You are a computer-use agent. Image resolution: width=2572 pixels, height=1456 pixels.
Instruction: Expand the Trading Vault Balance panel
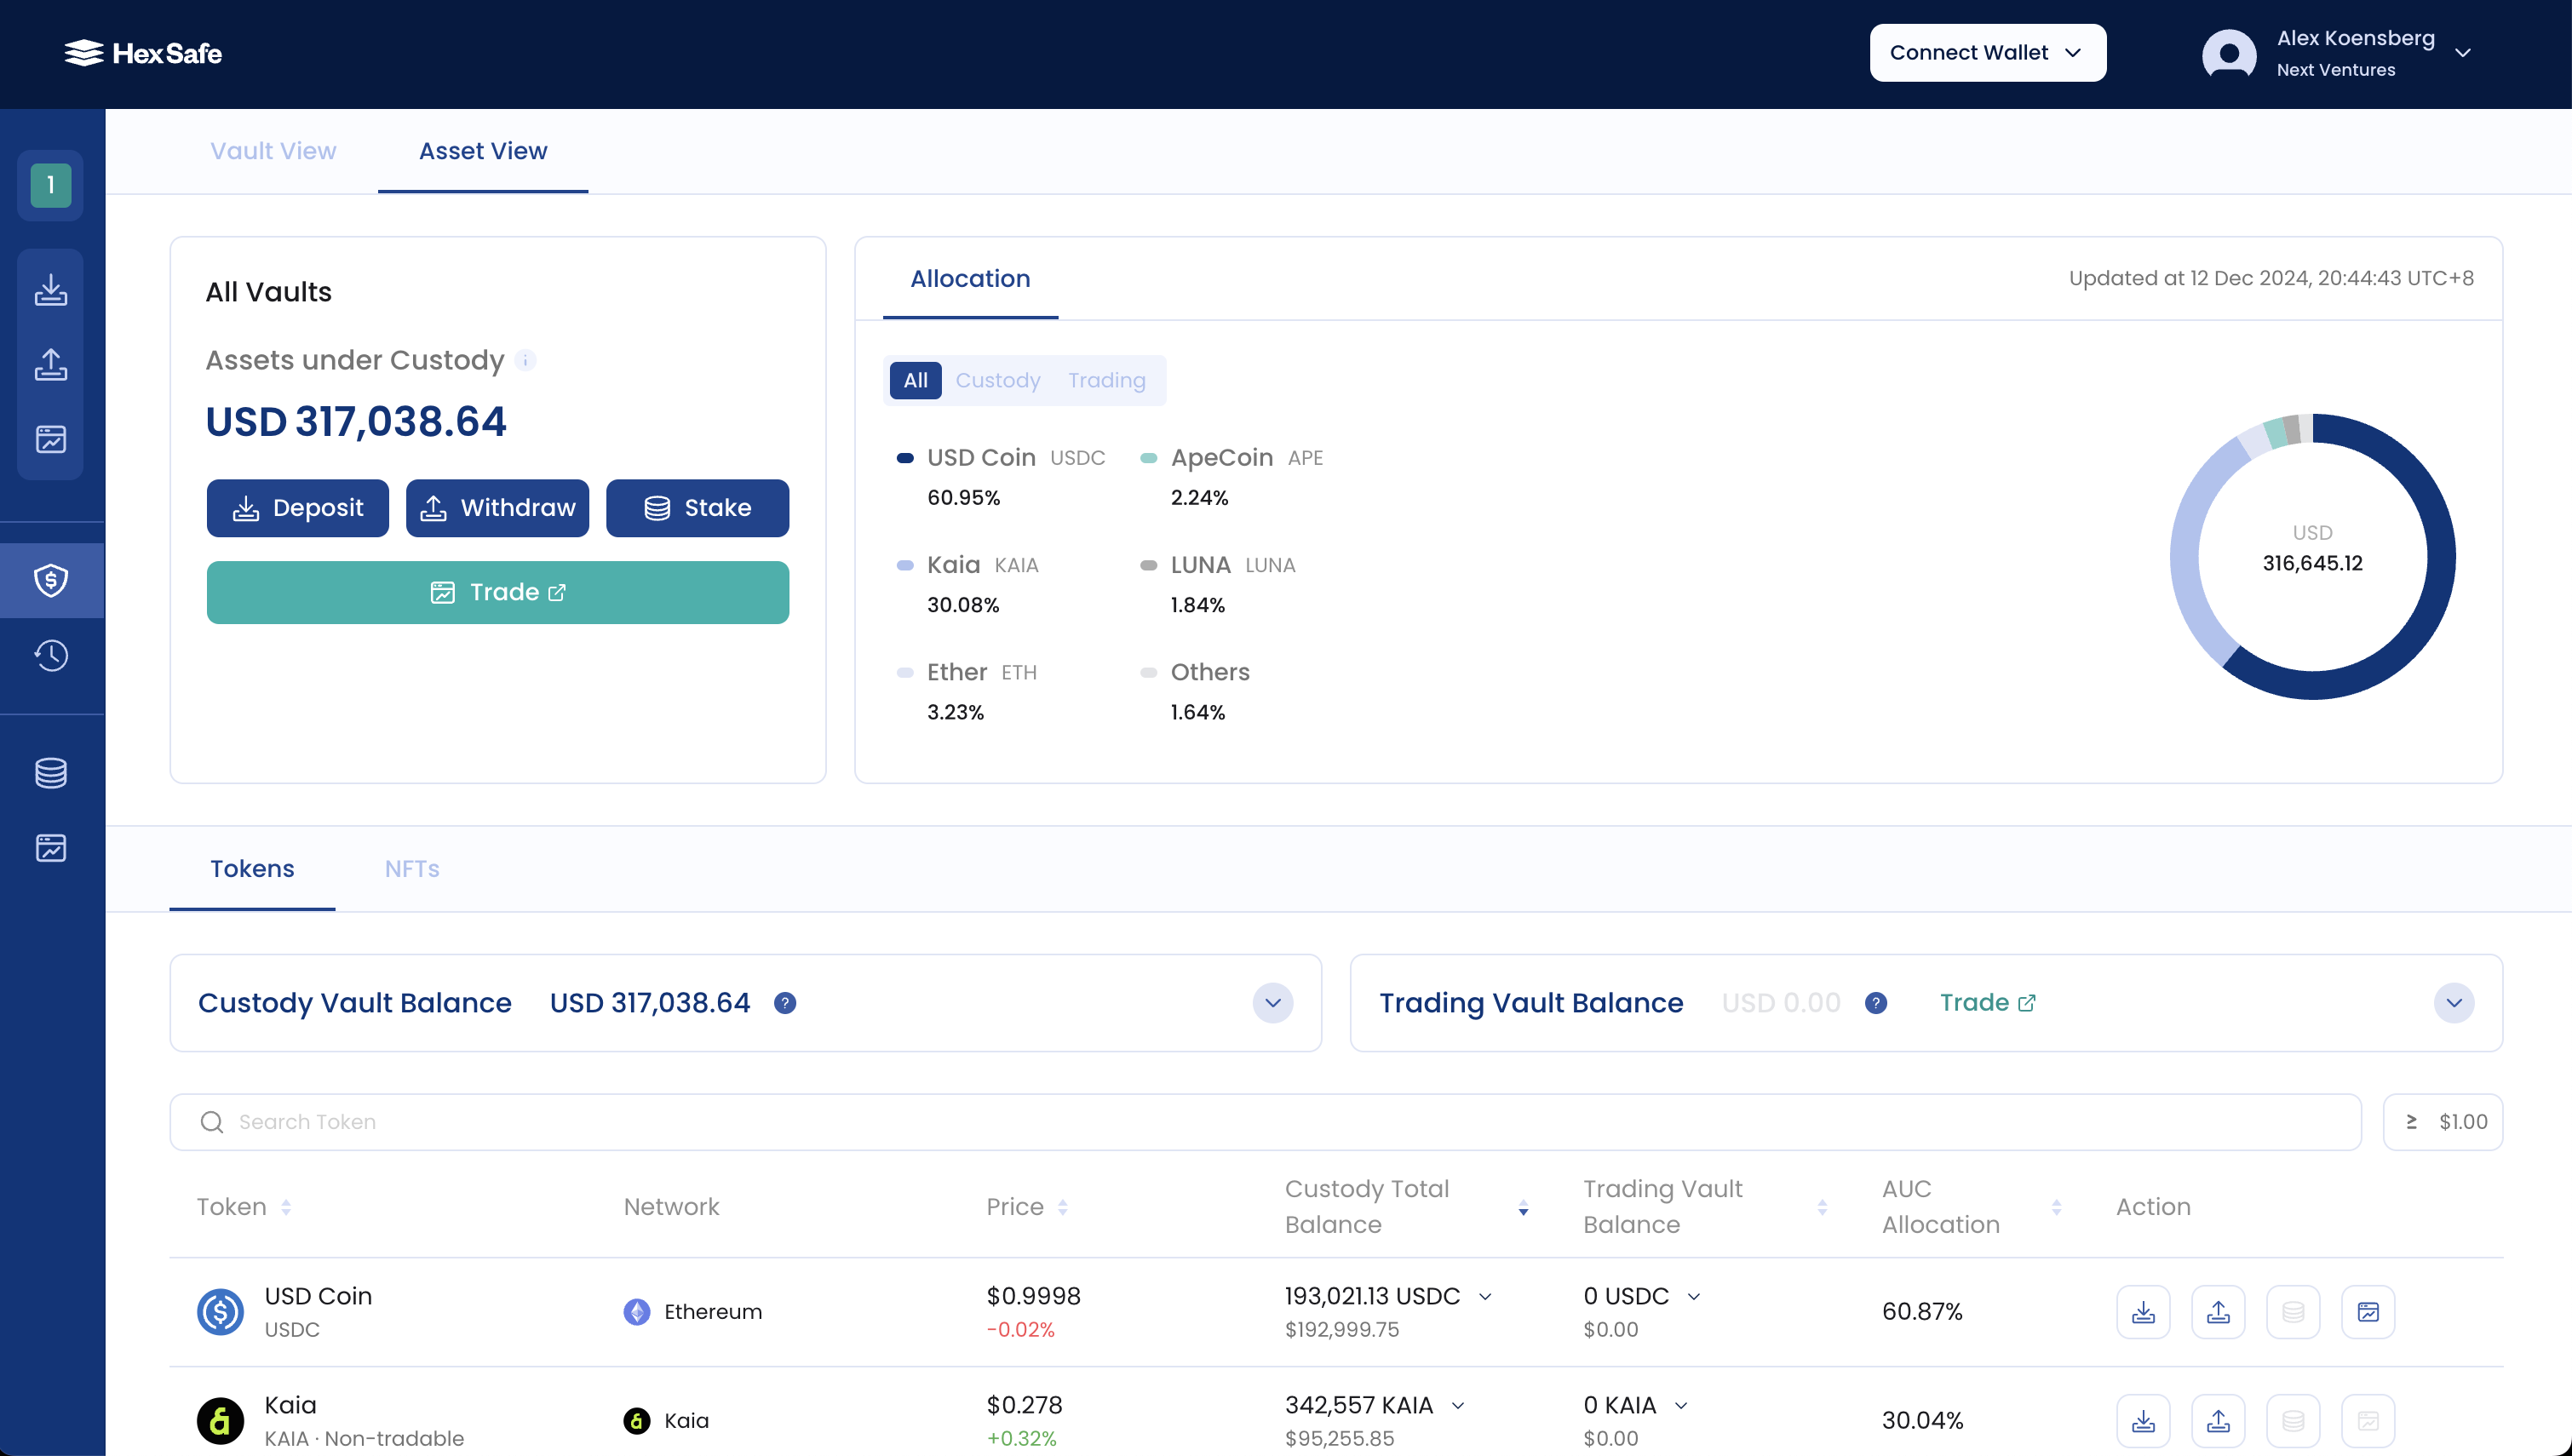click(x=2454, y=1003)
